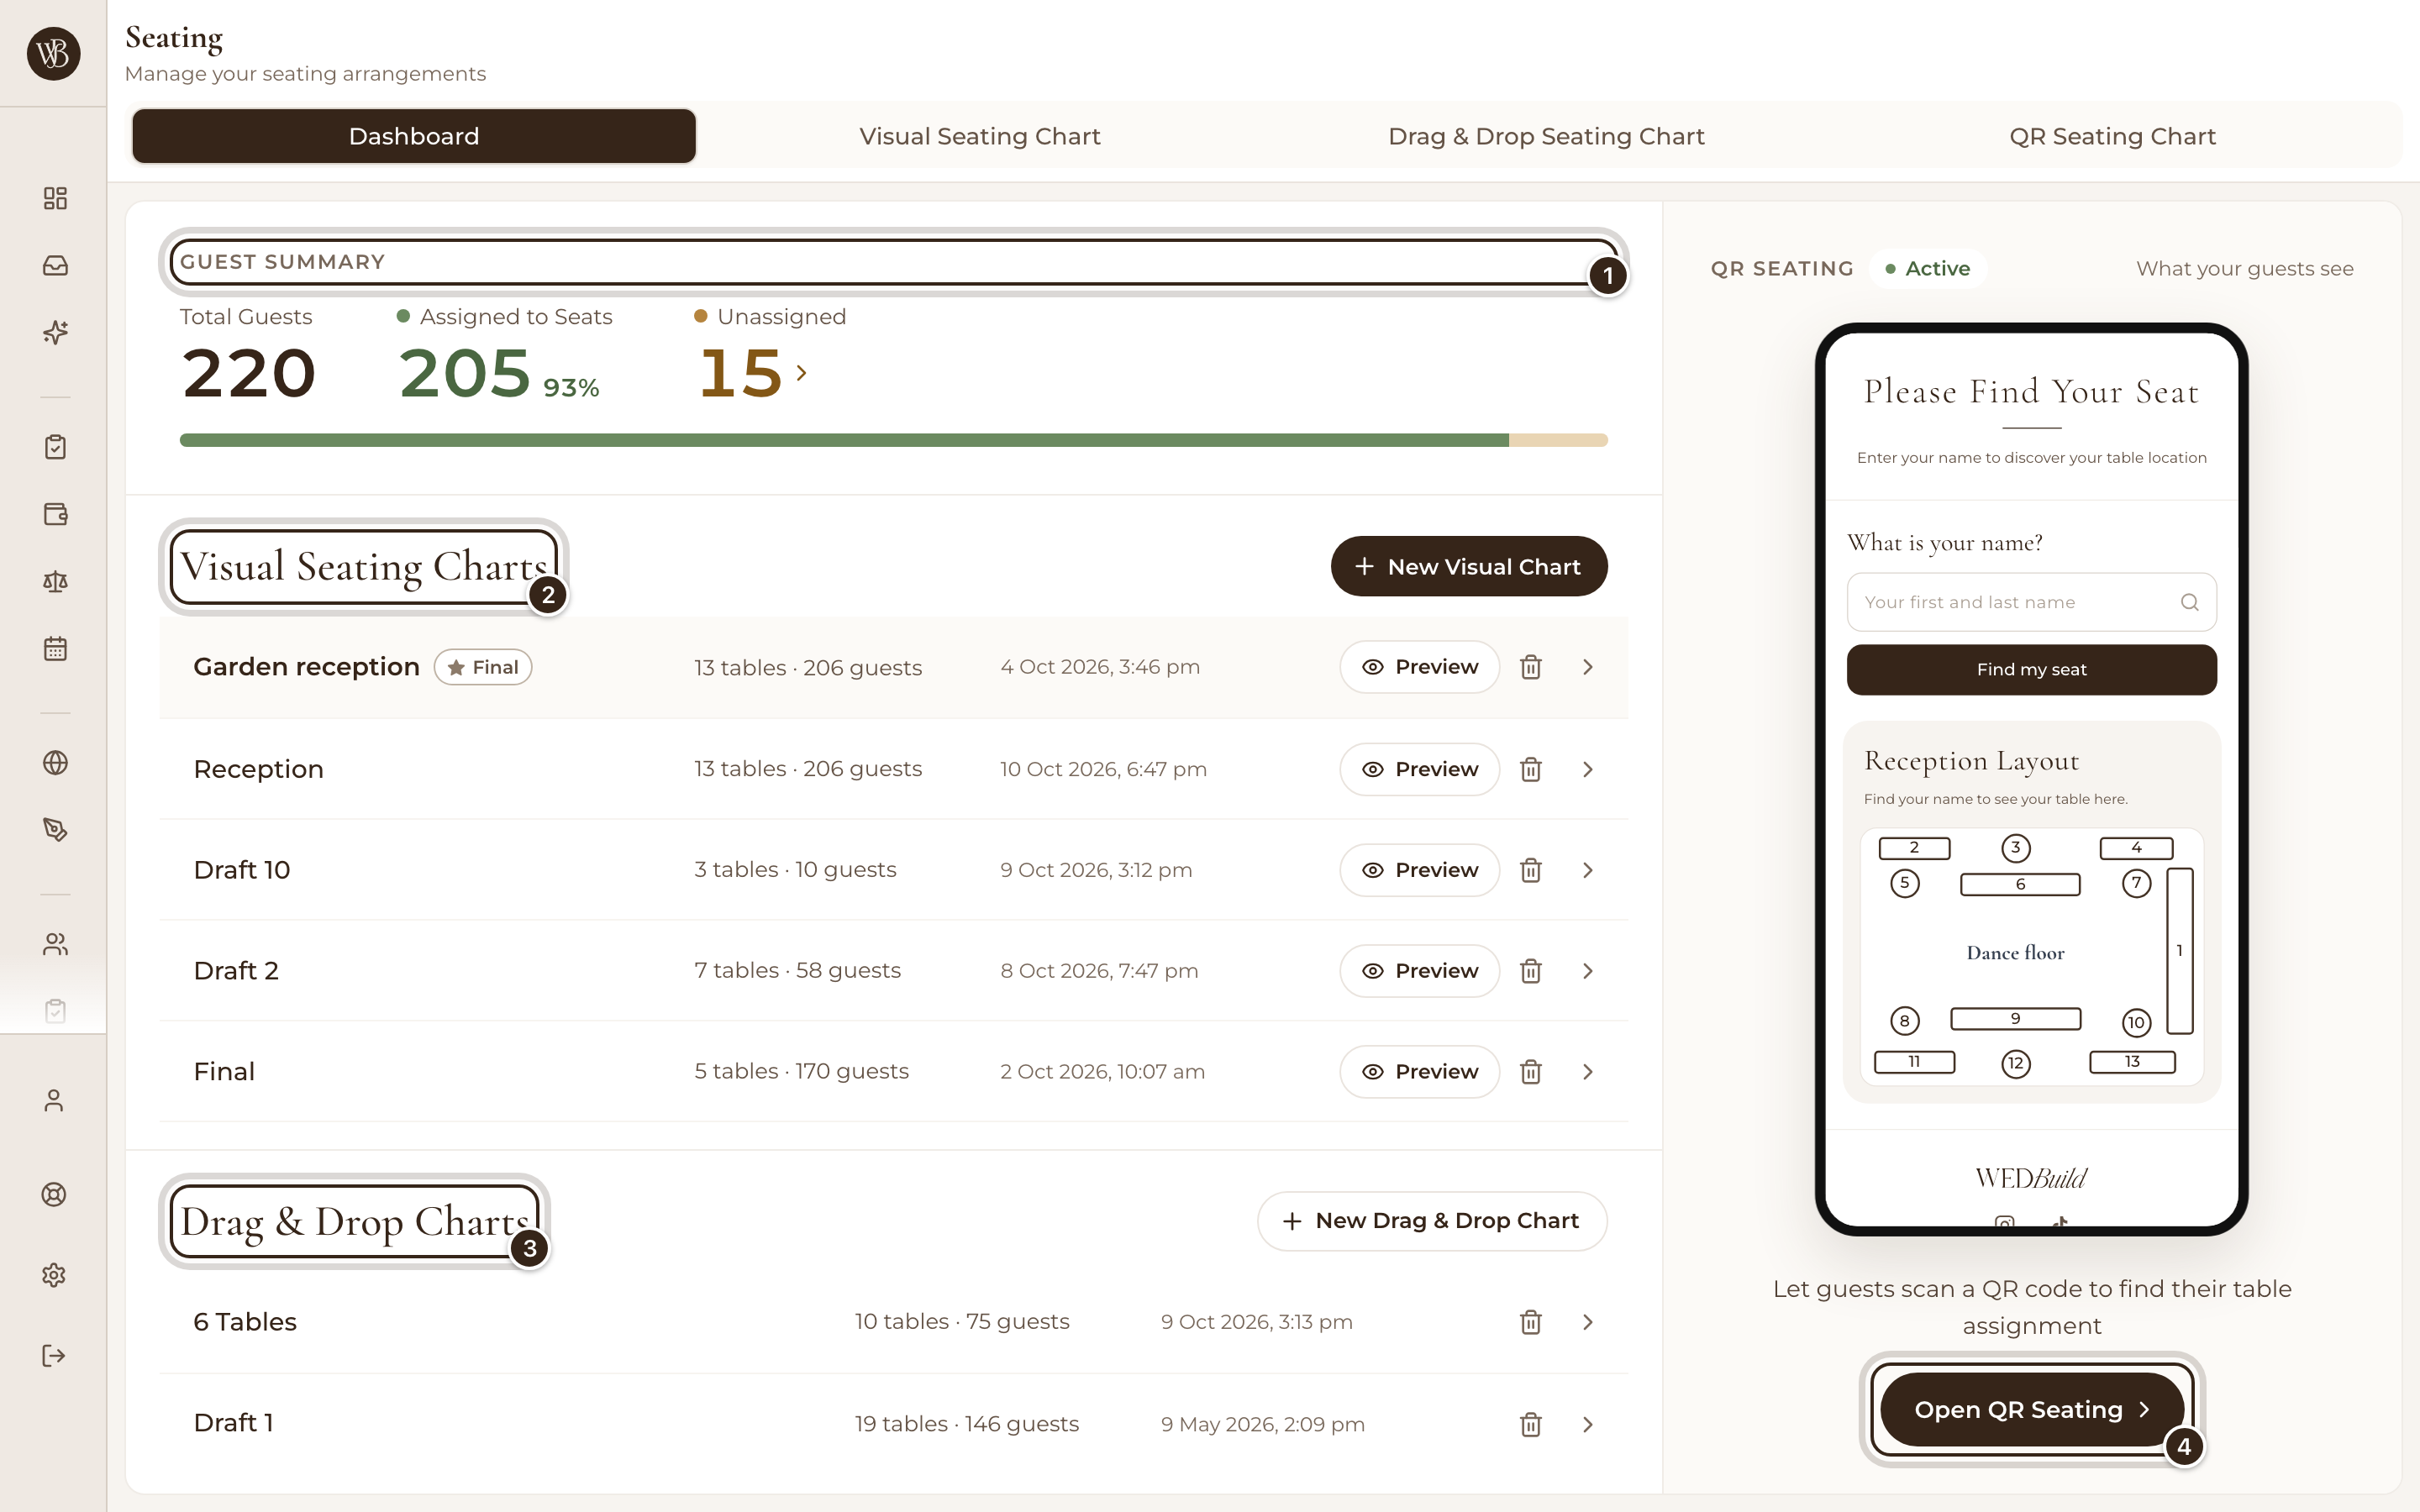
Task: Open the single user profile icon in sidebar
Action: (54, 1101)
